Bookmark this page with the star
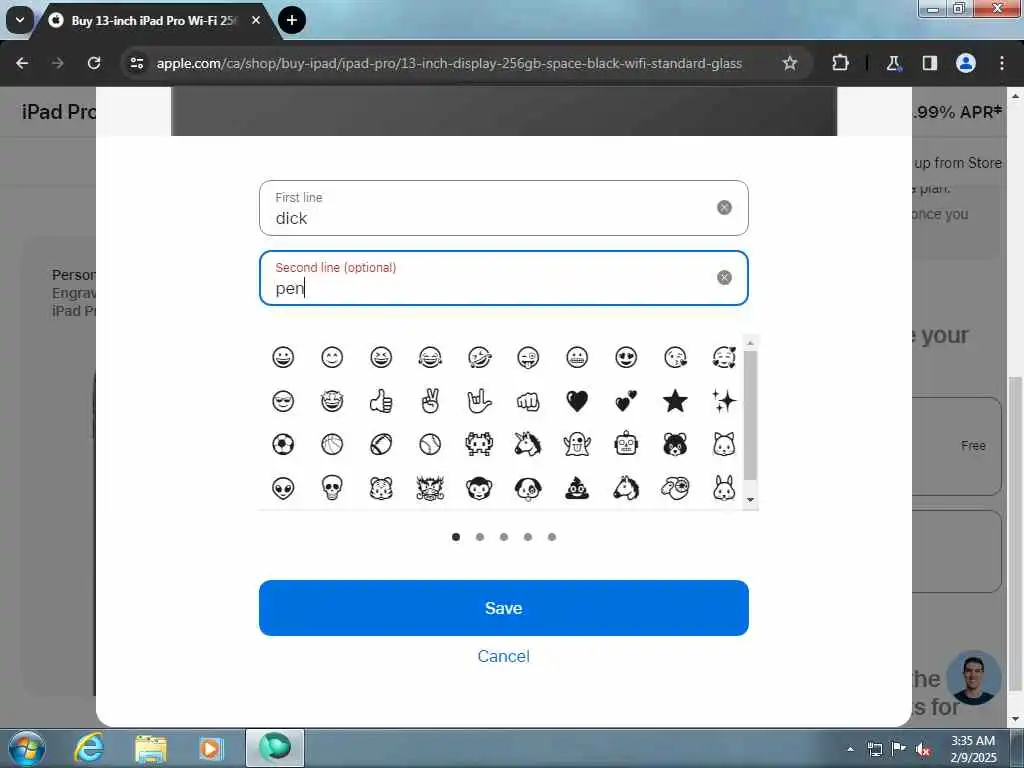 click(x=790, y=63)
